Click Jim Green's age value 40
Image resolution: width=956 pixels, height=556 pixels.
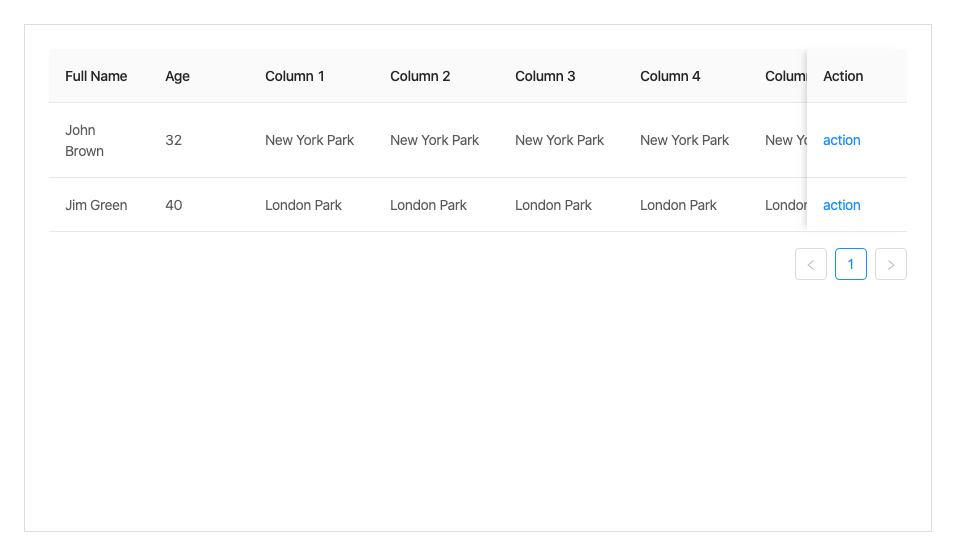tap(174, 205)
